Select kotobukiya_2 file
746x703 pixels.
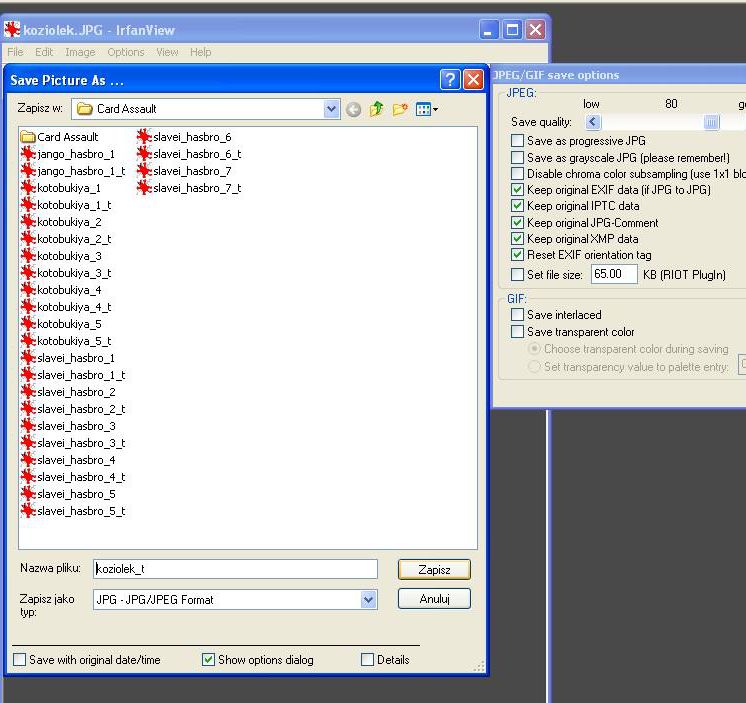pos(61,222)
